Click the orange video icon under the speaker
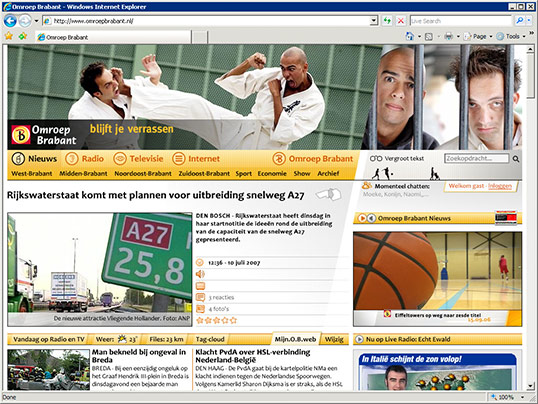538x404 pixels. click(200, 286)
